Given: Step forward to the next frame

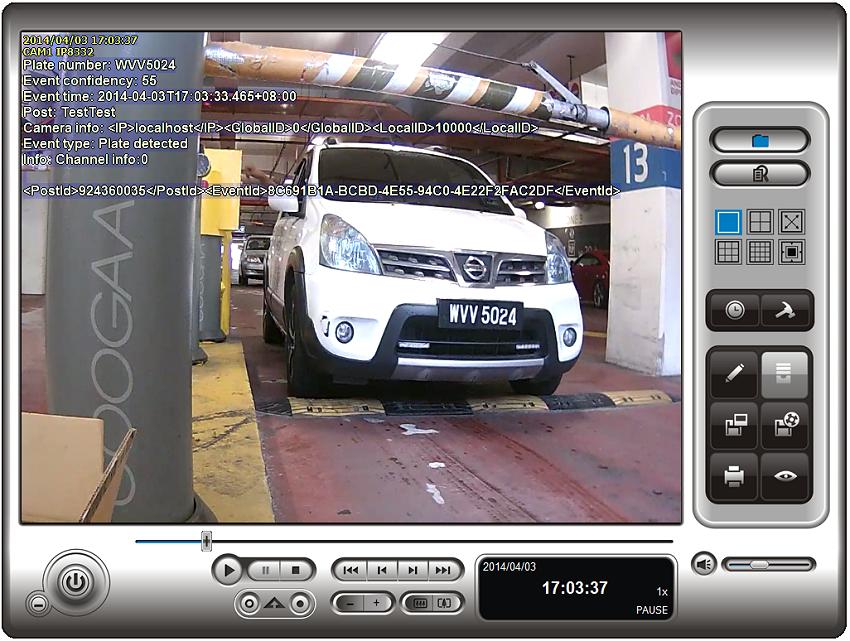Looking at the screenshot, I should tap(412, 570).
